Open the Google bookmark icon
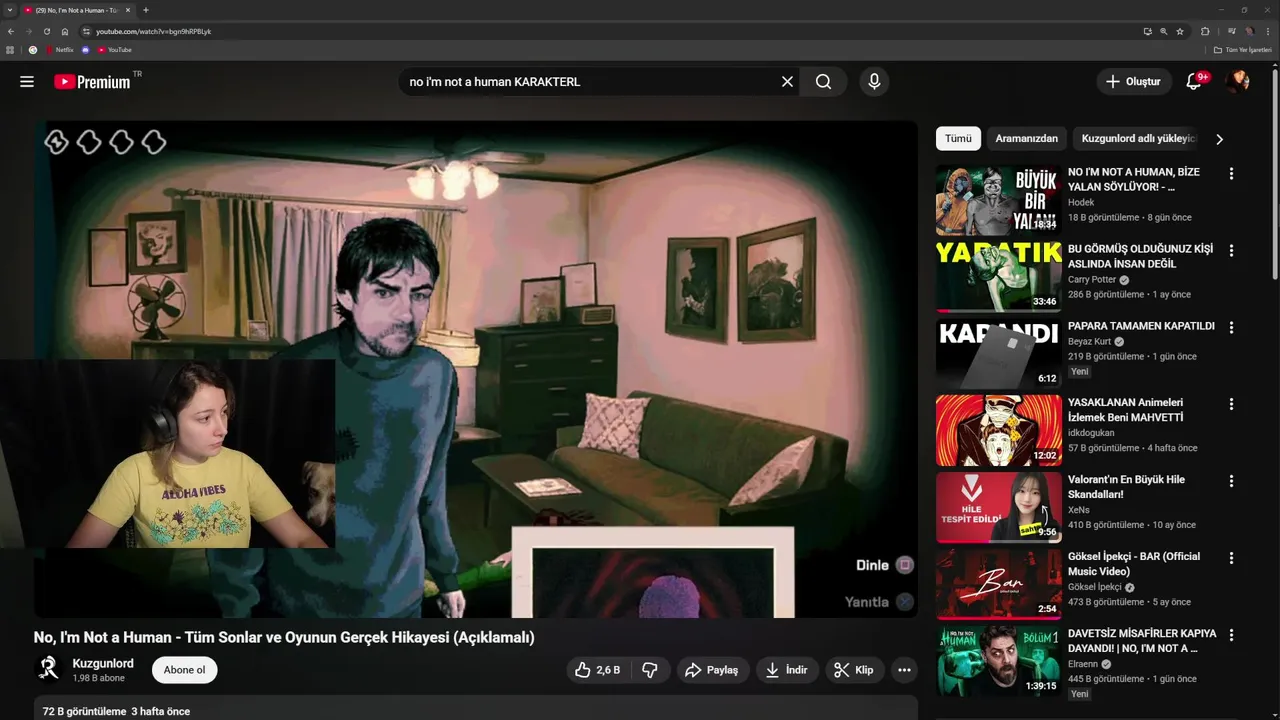 [33, 50]
